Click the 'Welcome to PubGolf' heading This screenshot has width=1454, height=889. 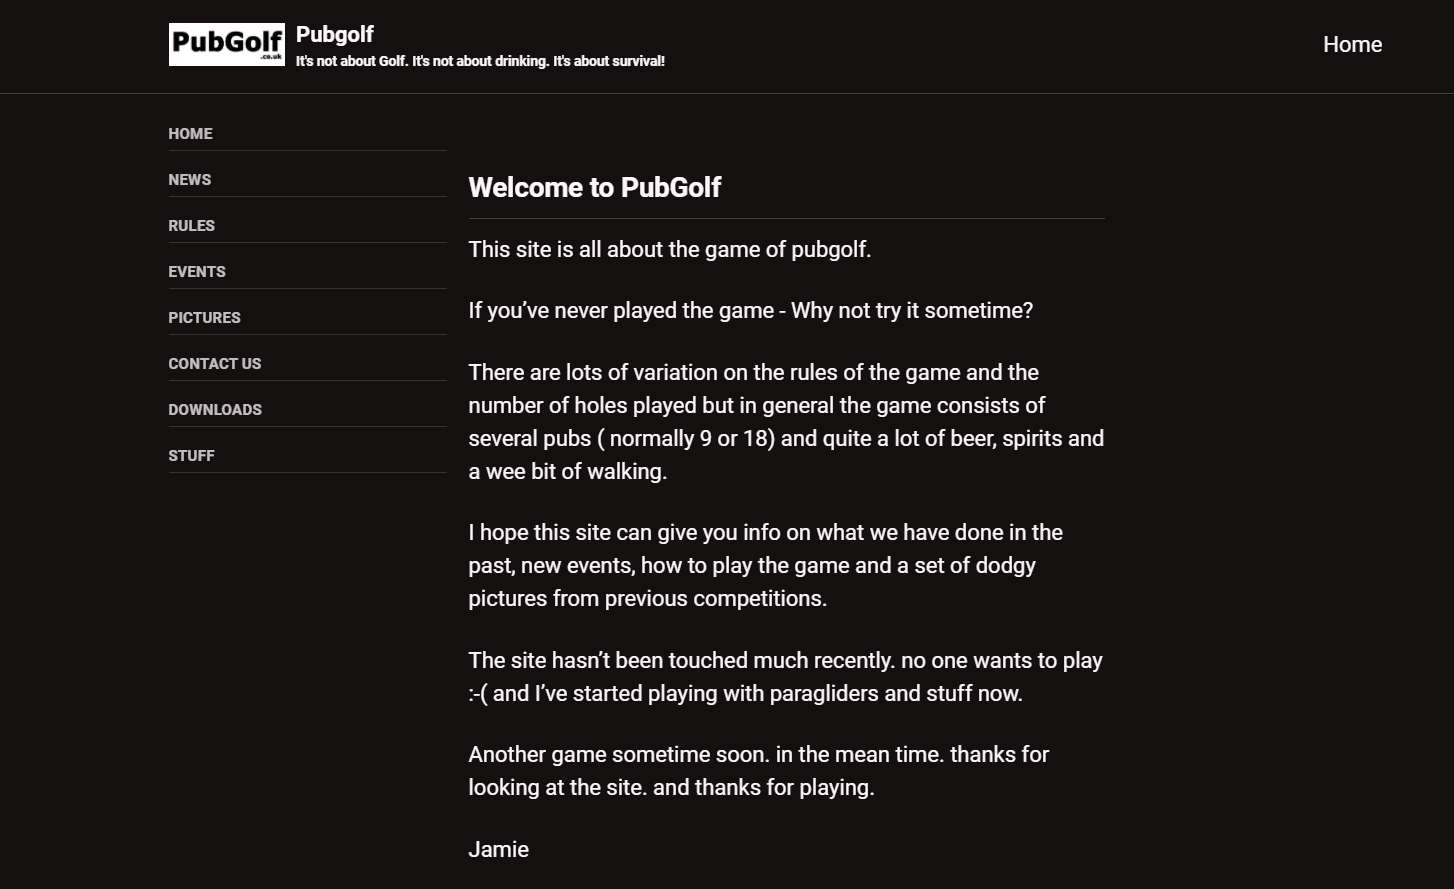point(595,187)
